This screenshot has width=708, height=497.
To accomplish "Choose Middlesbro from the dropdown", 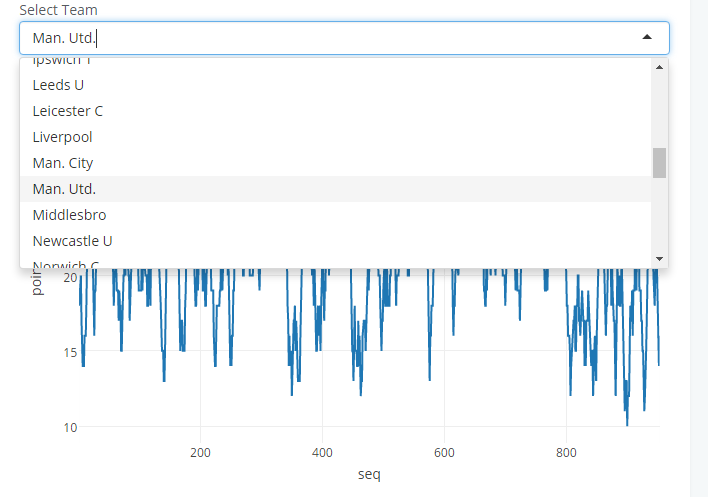I will (x=69, y=215).
